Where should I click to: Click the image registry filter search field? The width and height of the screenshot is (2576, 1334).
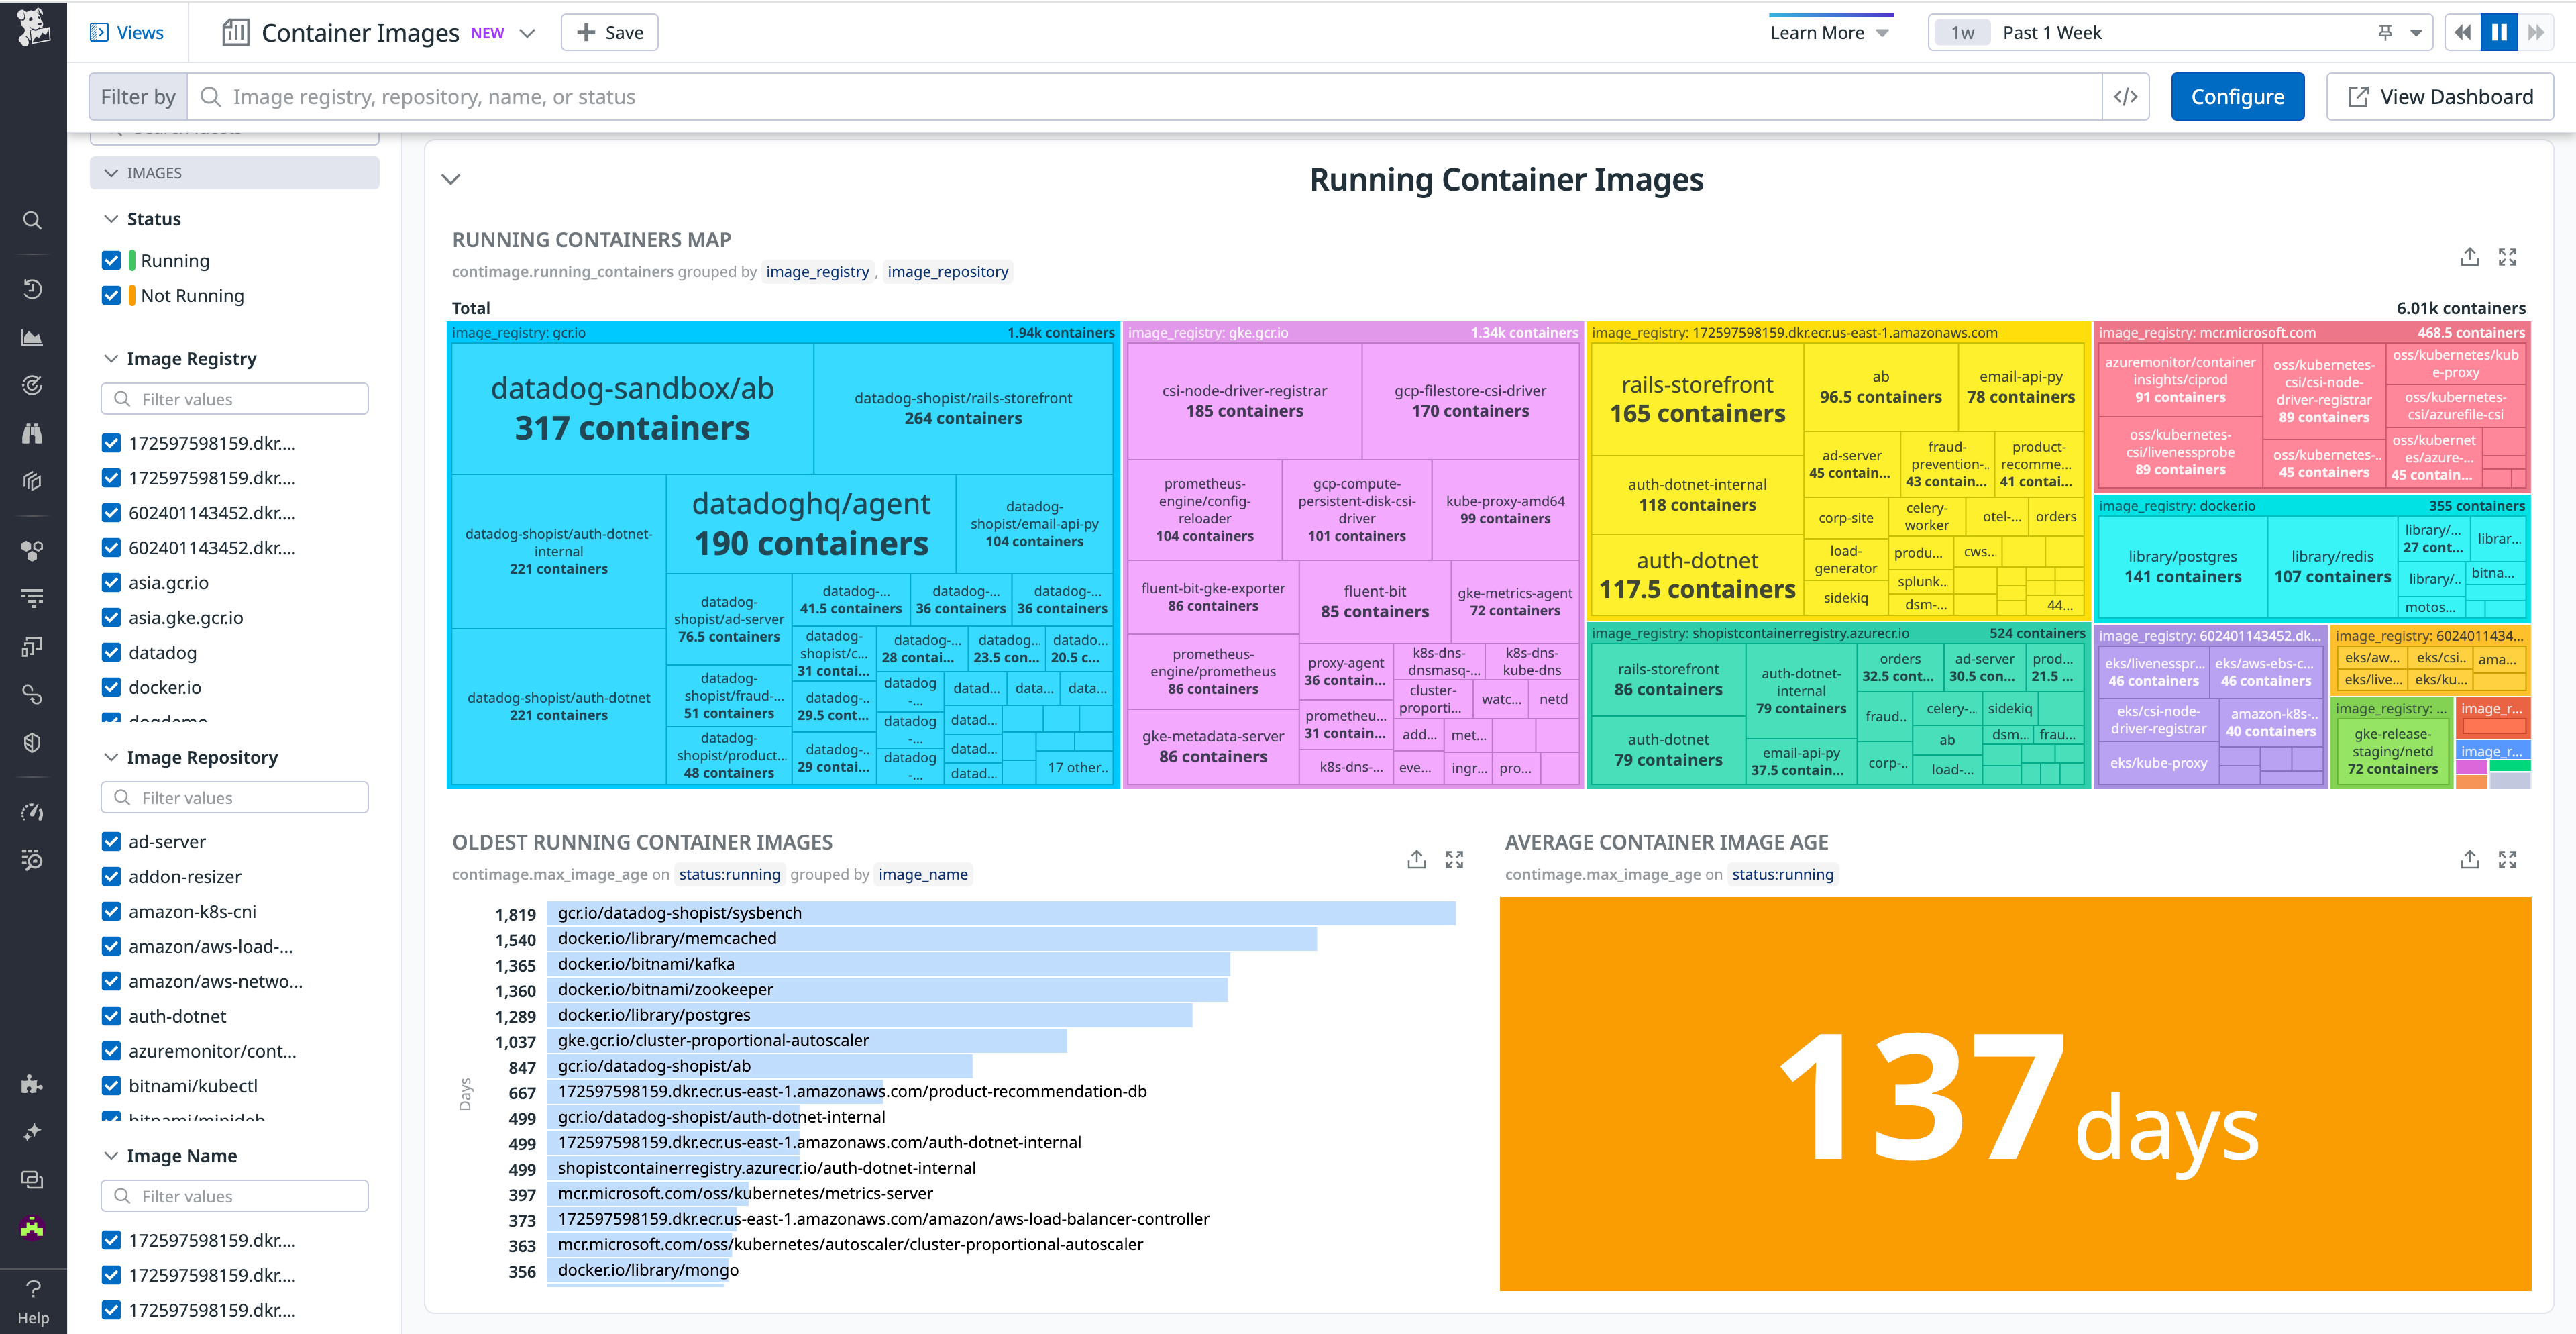(x=234, y=398)
